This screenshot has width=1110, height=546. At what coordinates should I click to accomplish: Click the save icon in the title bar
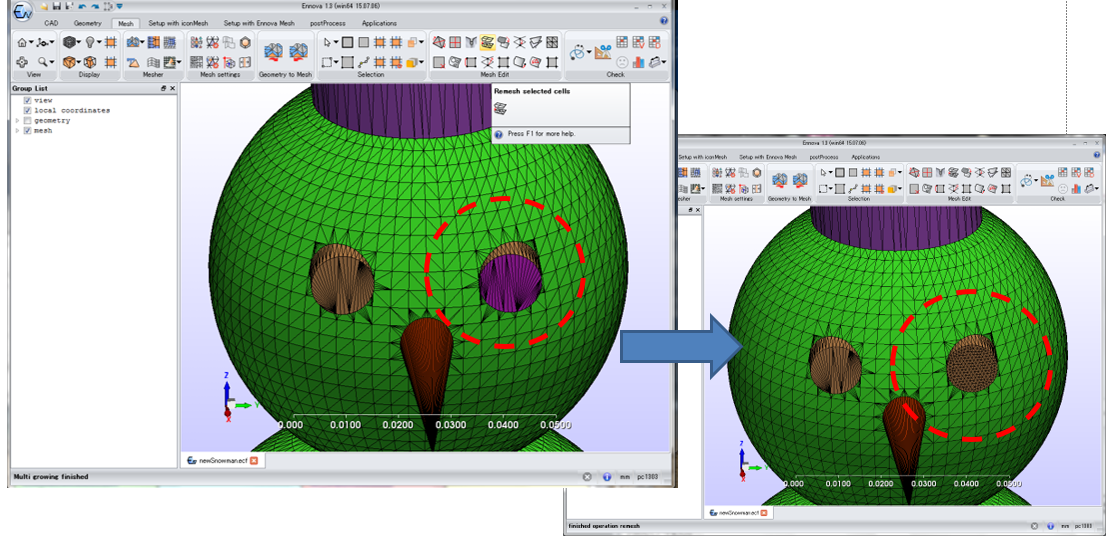[x=56, y=6]
